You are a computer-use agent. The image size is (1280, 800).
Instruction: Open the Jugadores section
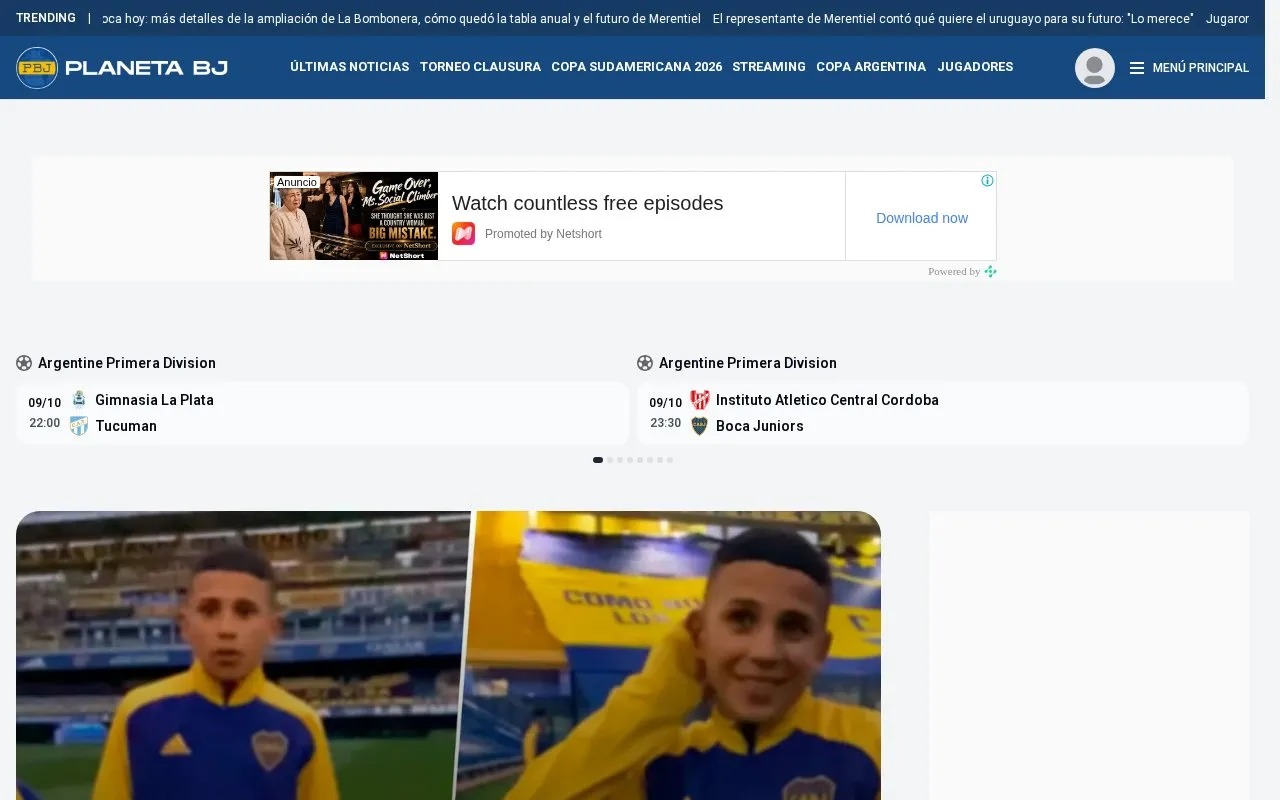coord(975,67)
